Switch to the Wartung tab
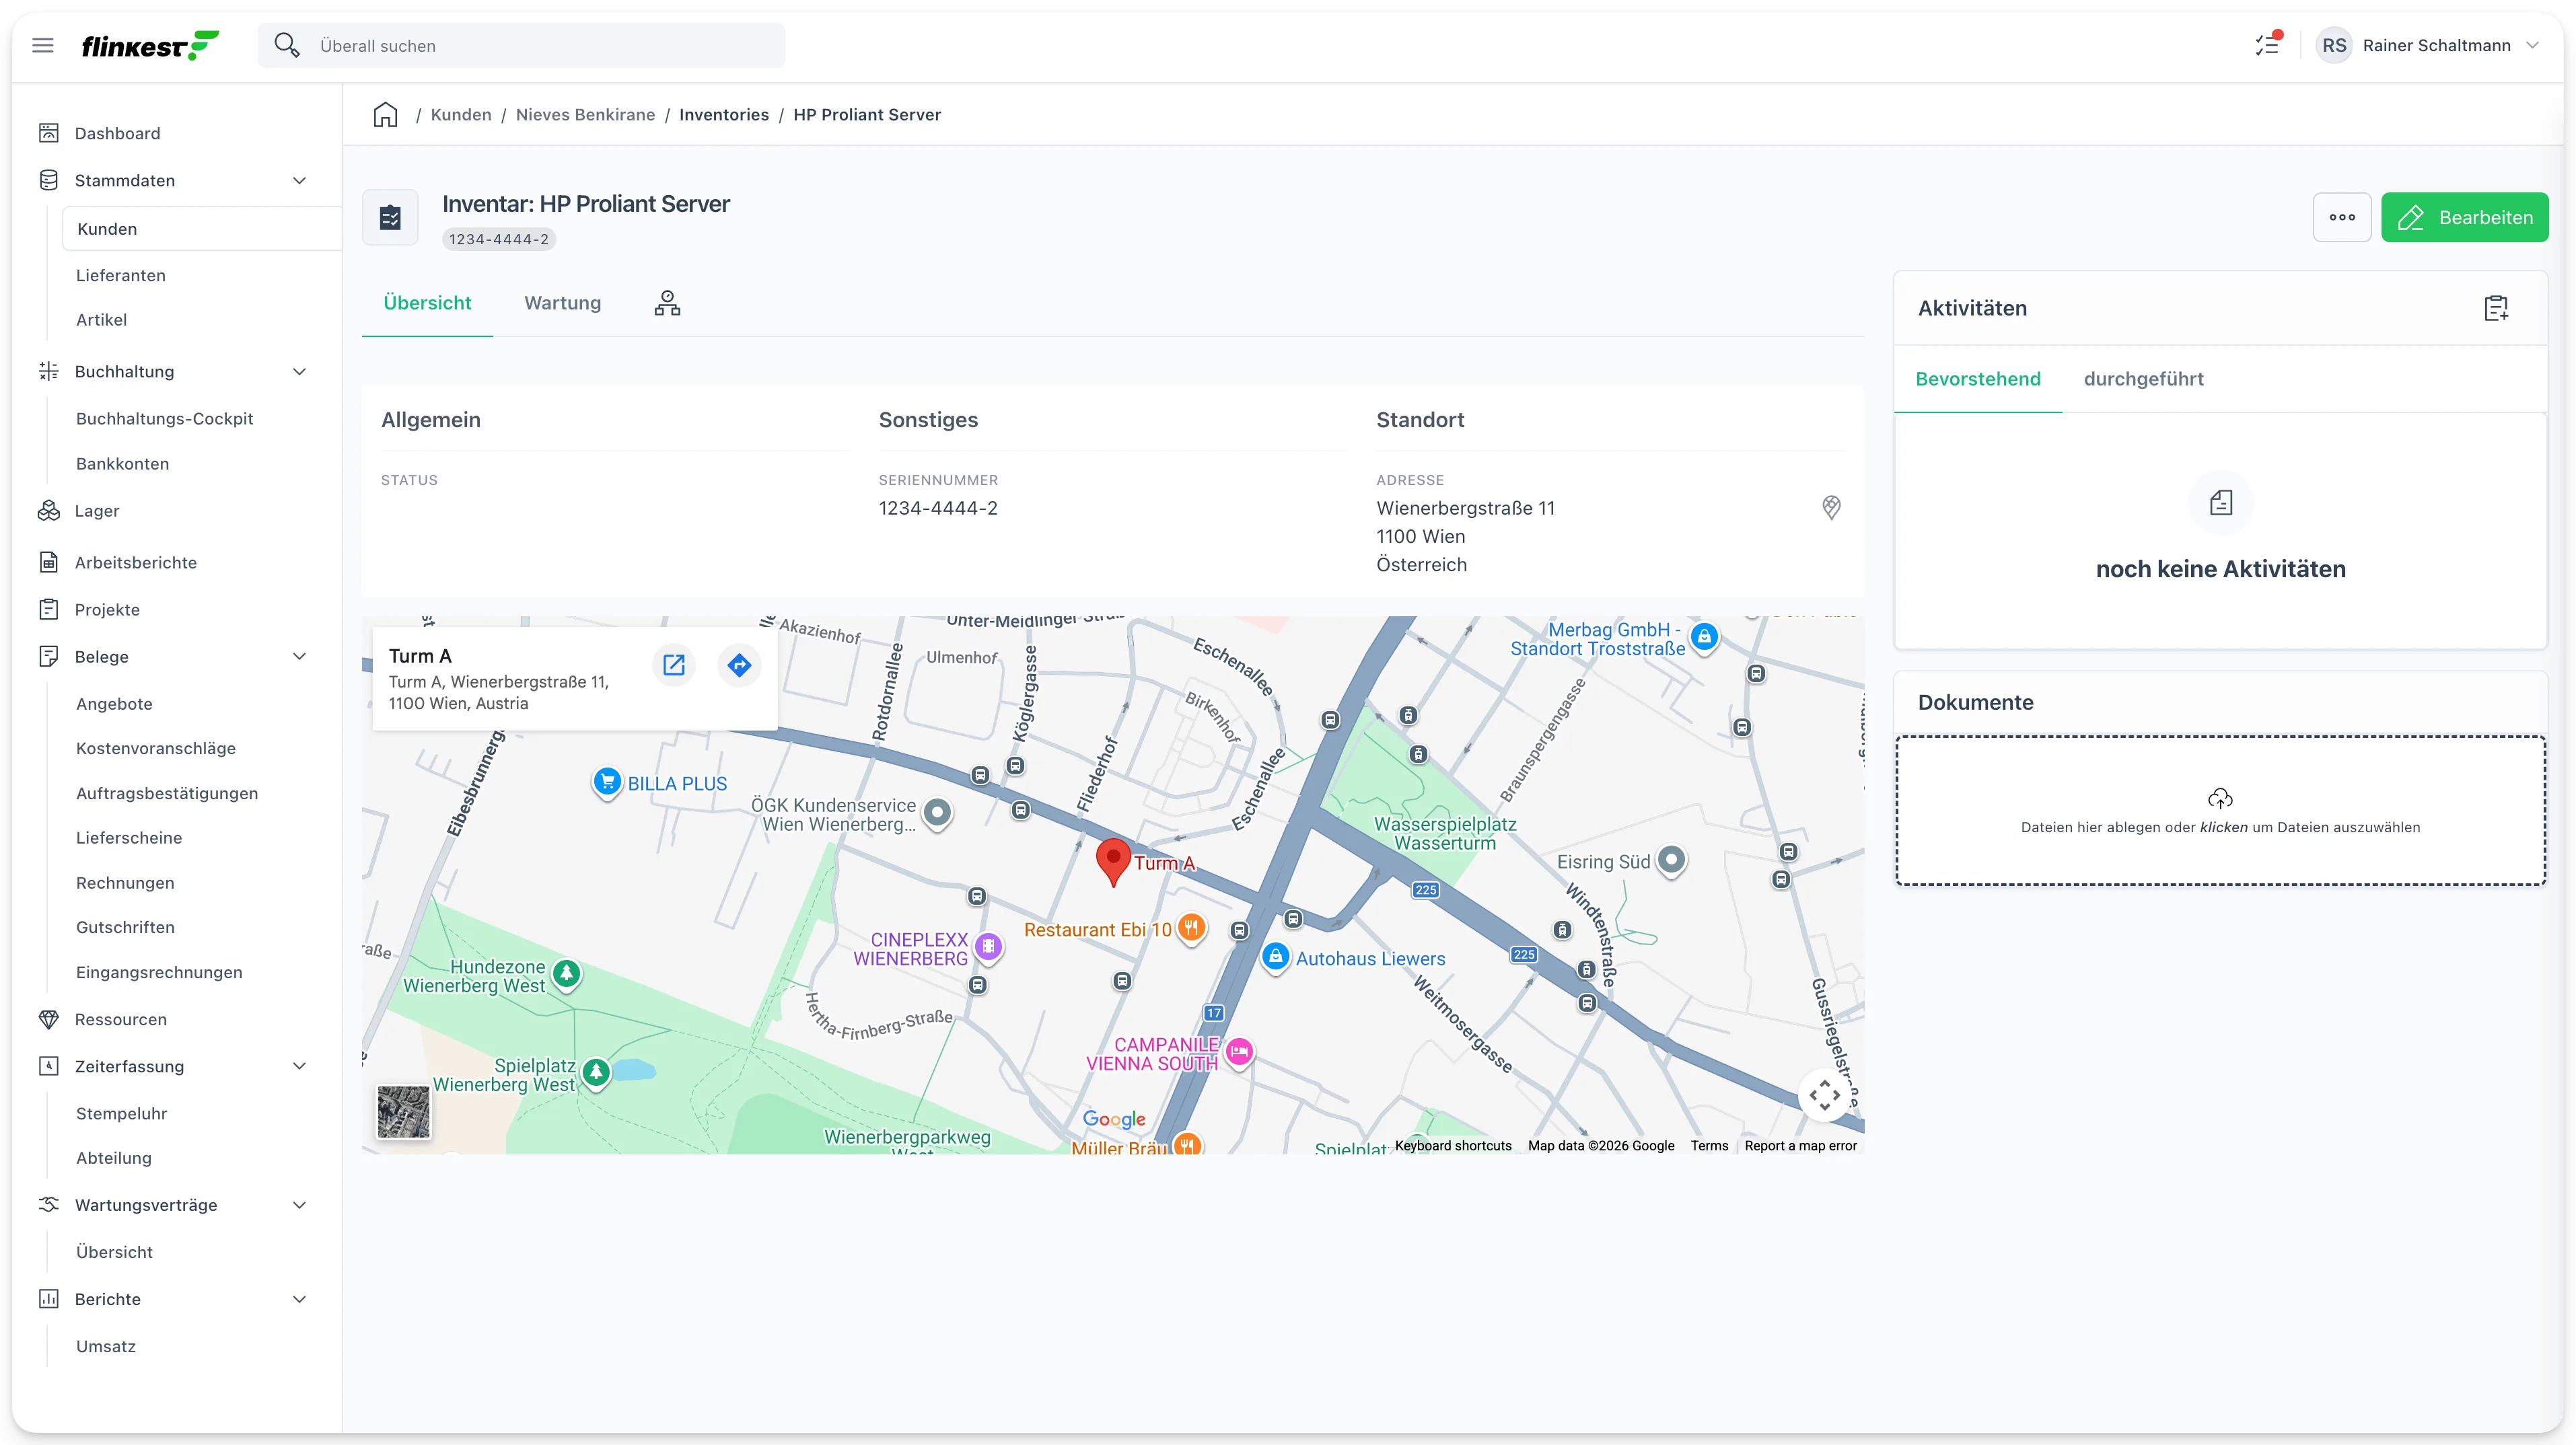Image resolution: width=2576 pixels, height=1445 pixels. click(x=563, y=303)
